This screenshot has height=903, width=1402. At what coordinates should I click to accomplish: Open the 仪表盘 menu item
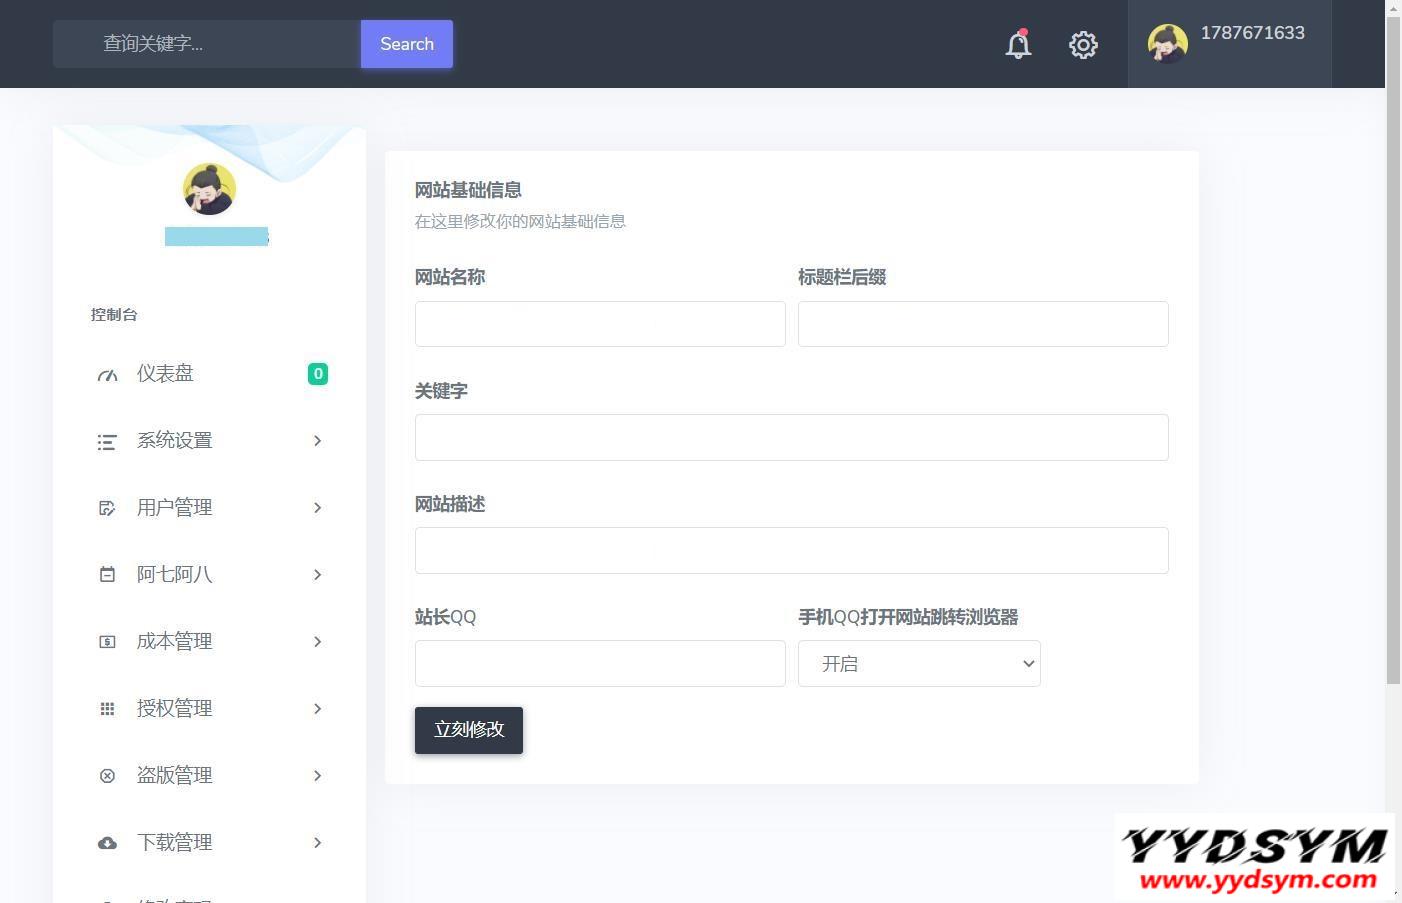(x=165, y=374)
